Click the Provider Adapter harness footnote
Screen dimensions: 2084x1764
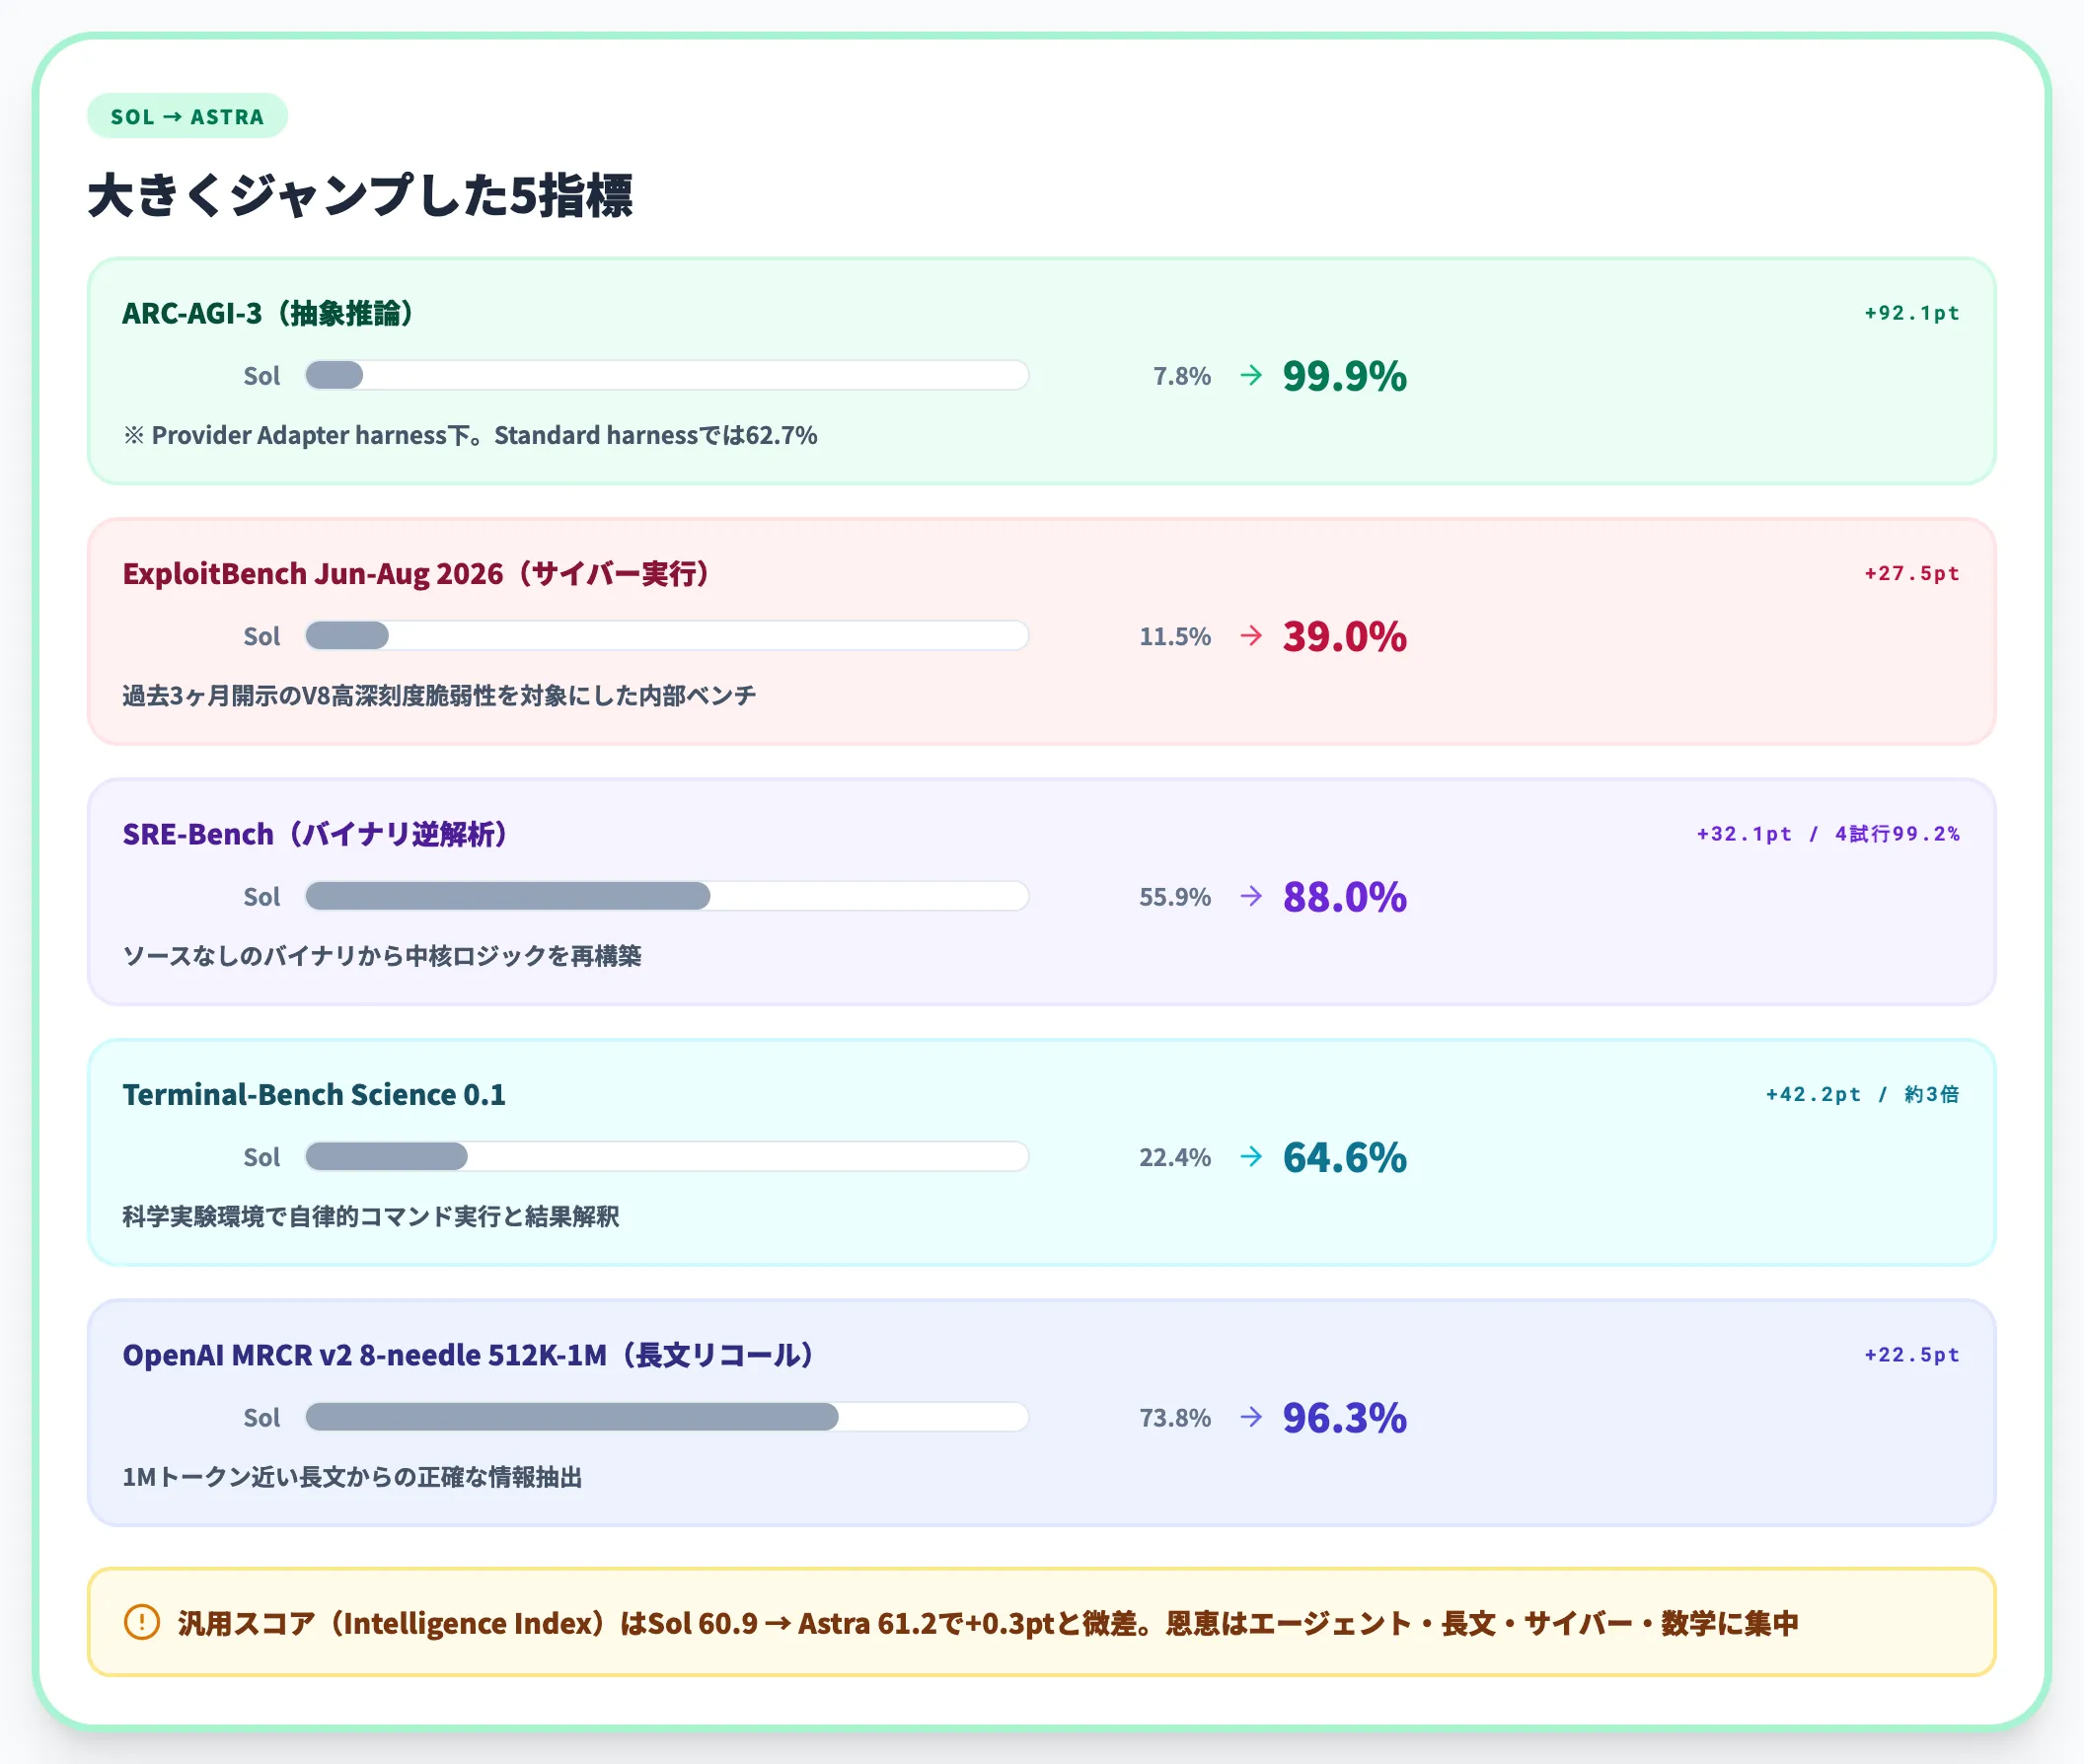[x=470, y=435]
